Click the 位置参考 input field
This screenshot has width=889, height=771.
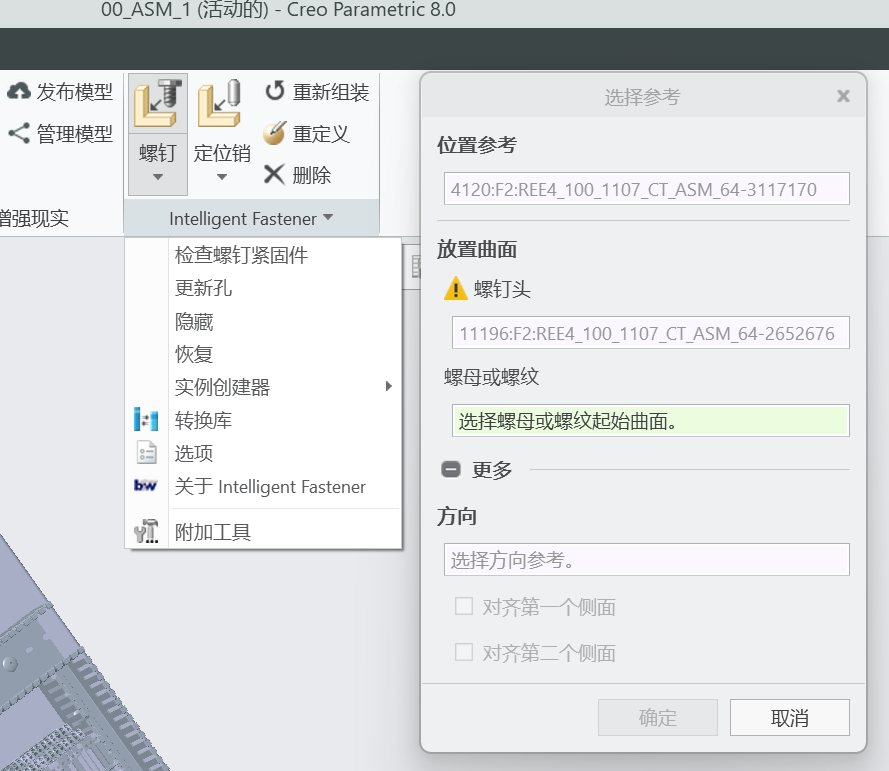click(x=646, y=189)
